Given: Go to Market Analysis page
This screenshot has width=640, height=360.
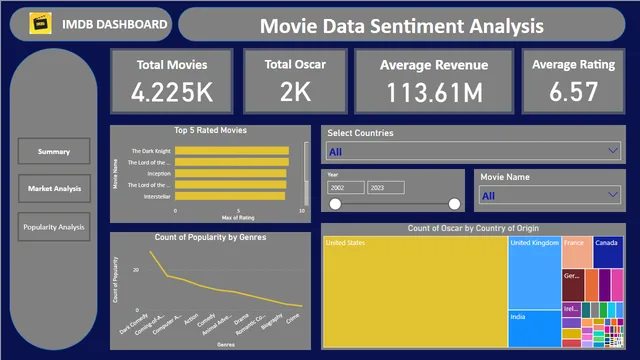Looking at the screenshot, I should pos(54,188).
